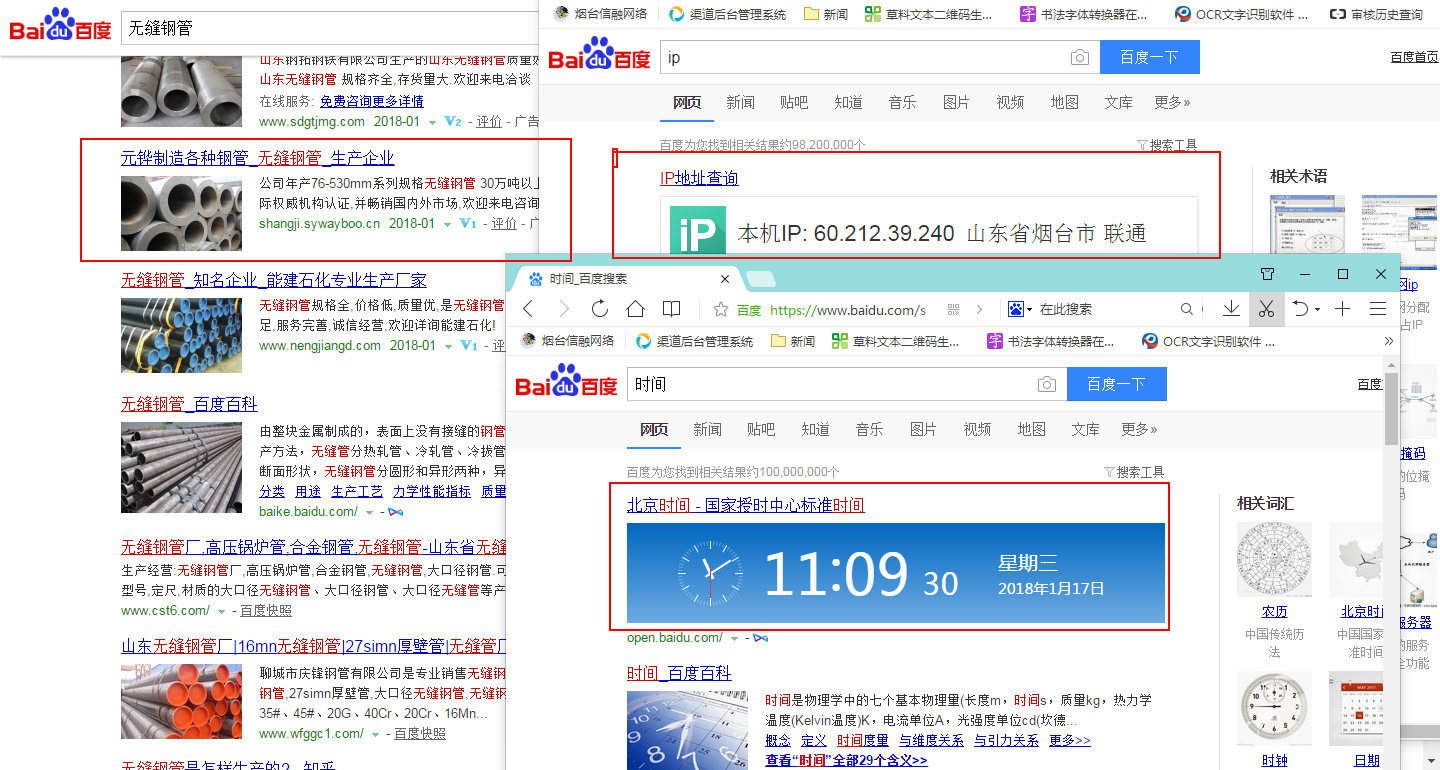Open the IP地址查询 result link
This screenshot has width=1440, height=770.
[699, 179]
